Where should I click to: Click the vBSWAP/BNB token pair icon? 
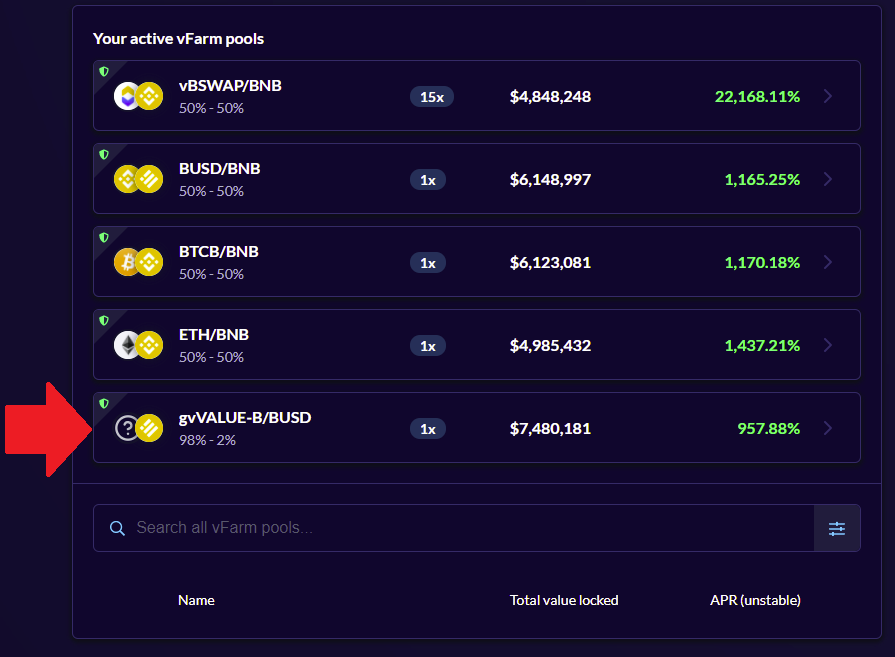coord(138,96)
